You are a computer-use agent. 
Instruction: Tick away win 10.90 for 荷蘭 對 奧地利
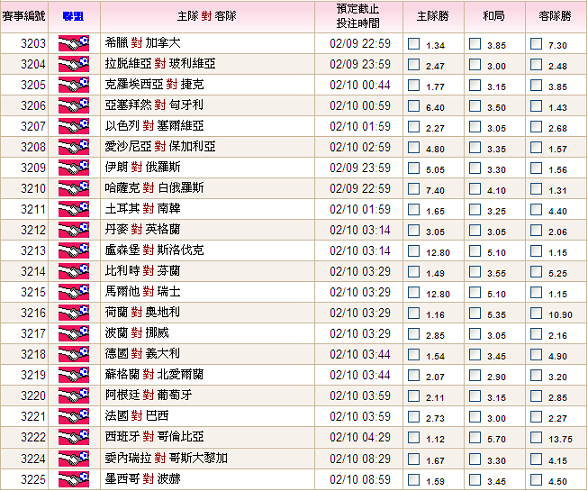click(536, 313)
